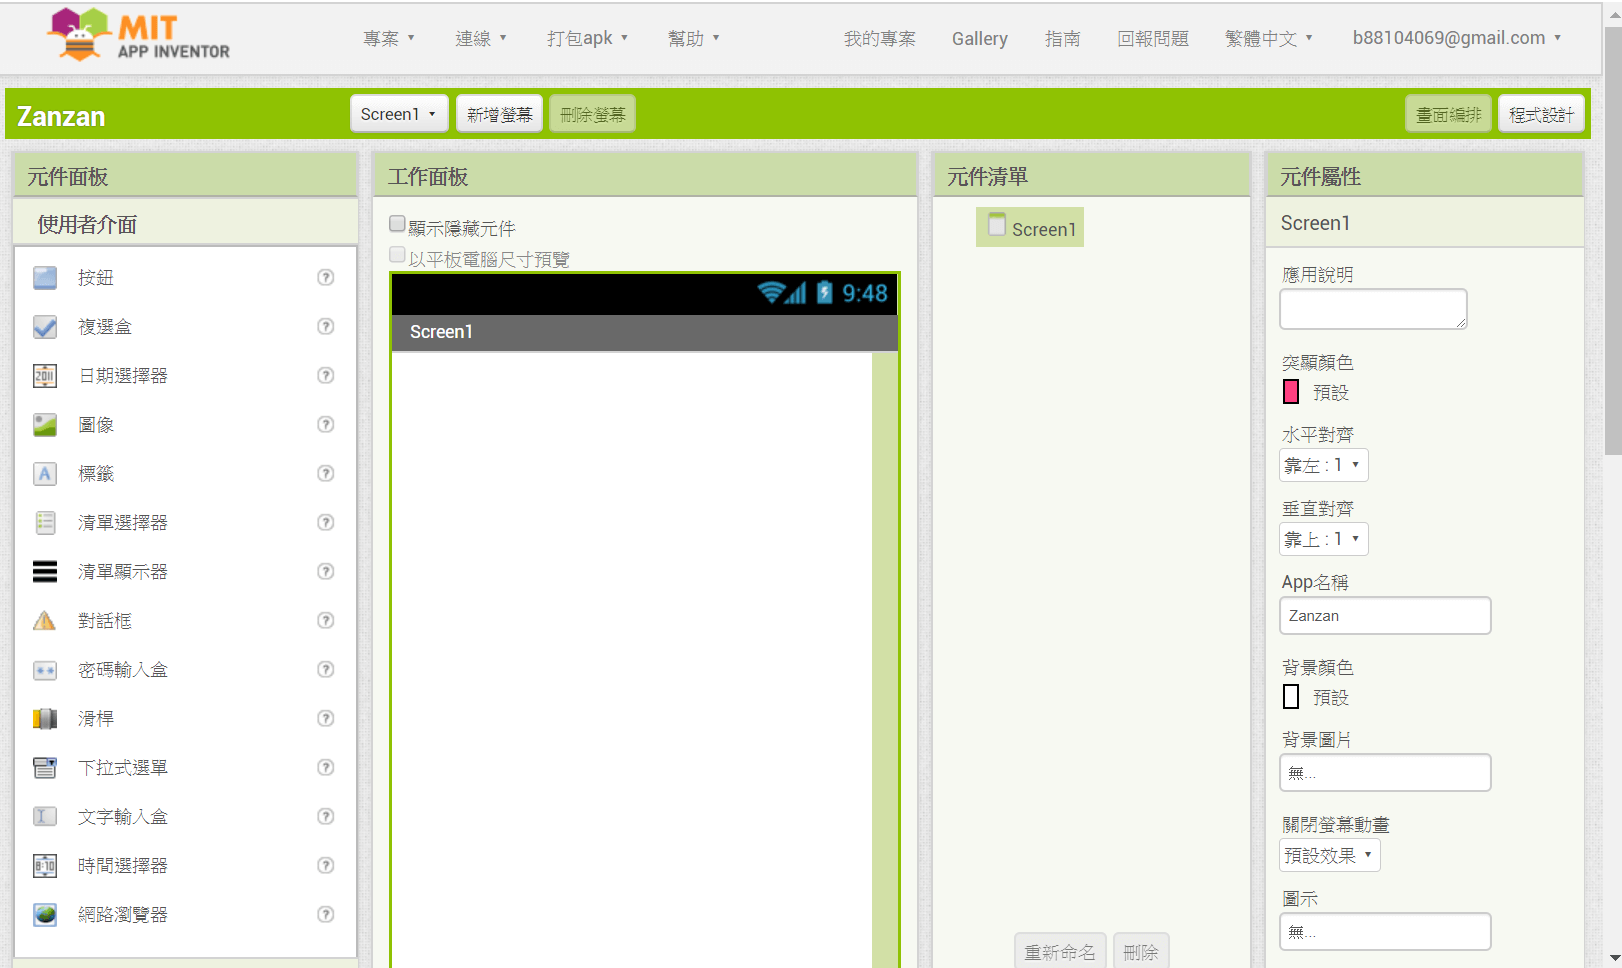Open help for the 網路瀏覽器 component

coord(325,915)
